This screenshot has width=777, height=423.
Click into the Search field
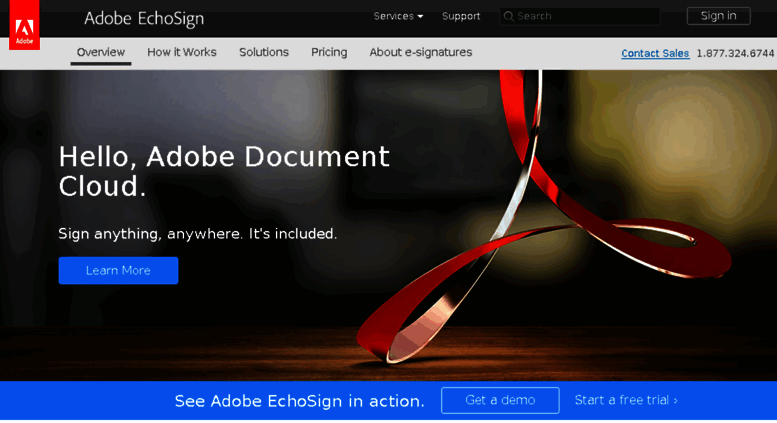pos(580,16)
